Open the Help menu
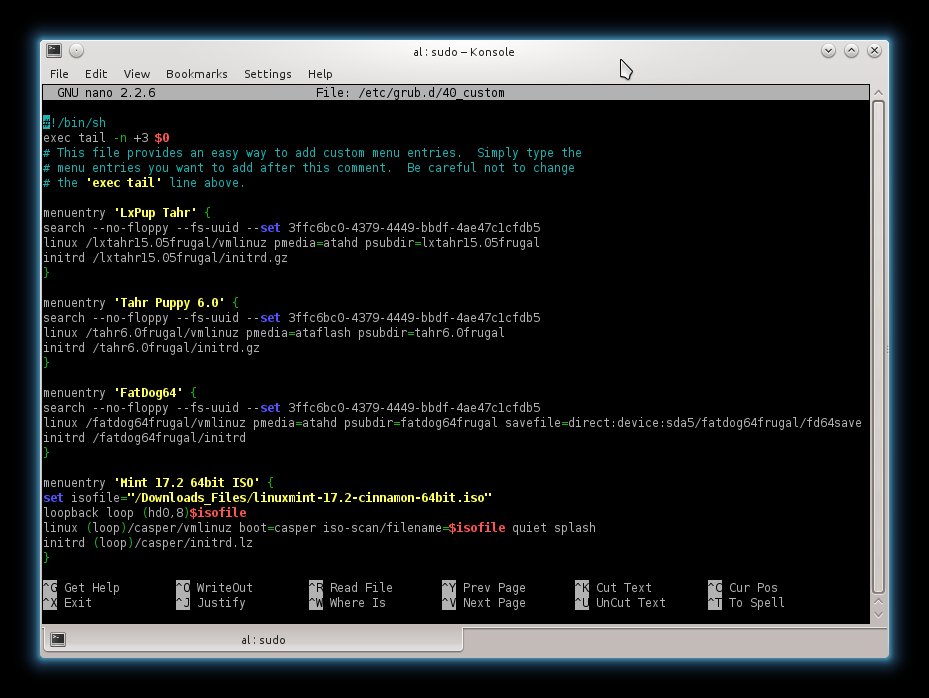The image size is (929, 698). 320,74
